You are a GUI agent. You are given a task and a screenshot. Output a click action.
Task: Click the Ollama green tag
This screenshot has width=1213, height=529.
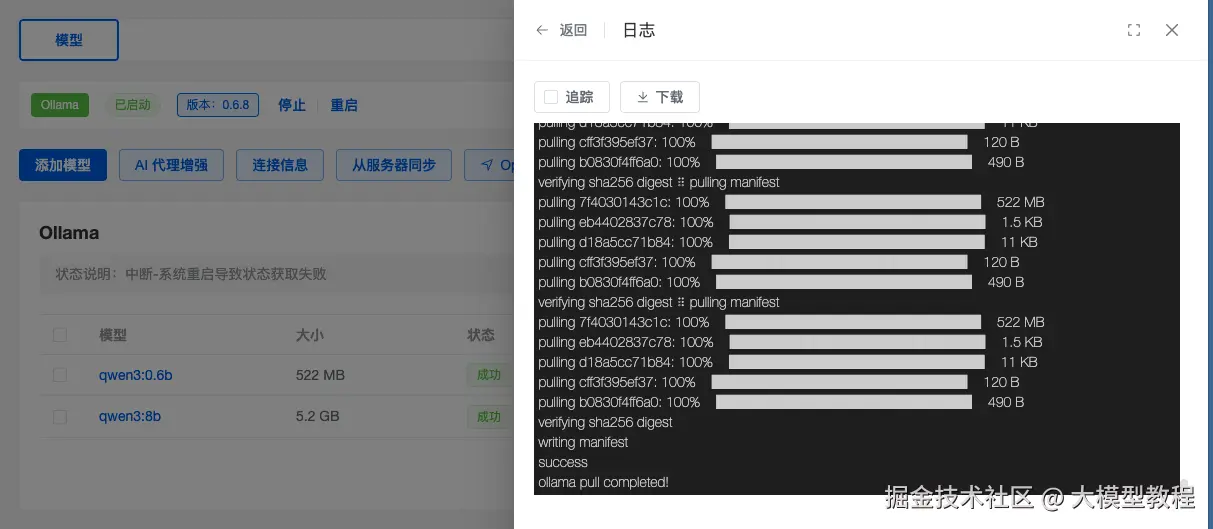(x=60, y=105)
